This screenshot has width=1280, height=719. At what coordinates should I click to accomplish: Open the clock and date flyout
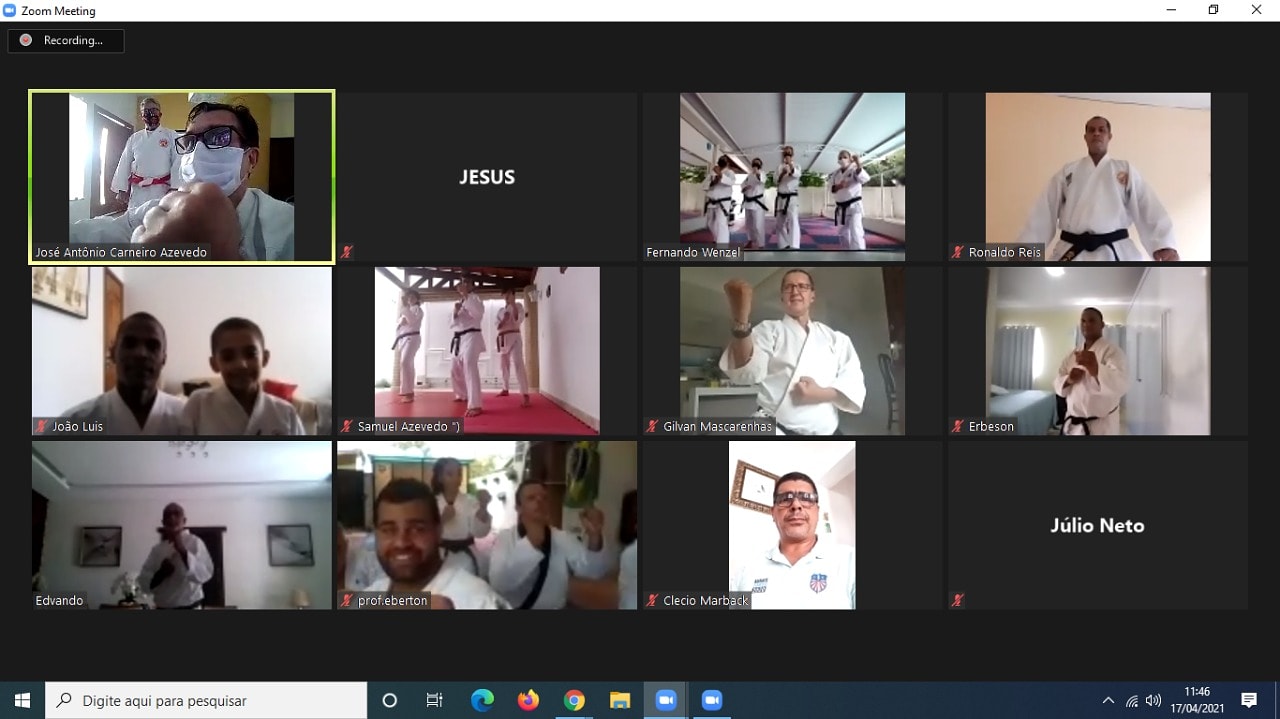[1197, 700]
